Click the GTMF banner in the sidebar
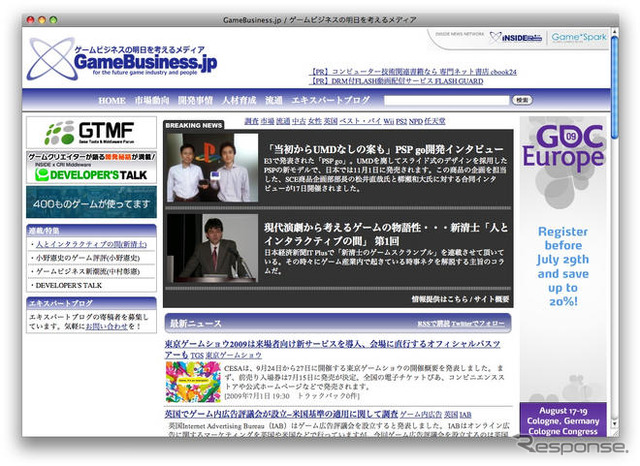Viewport: 640px width, 466px height. pos(91,132)
